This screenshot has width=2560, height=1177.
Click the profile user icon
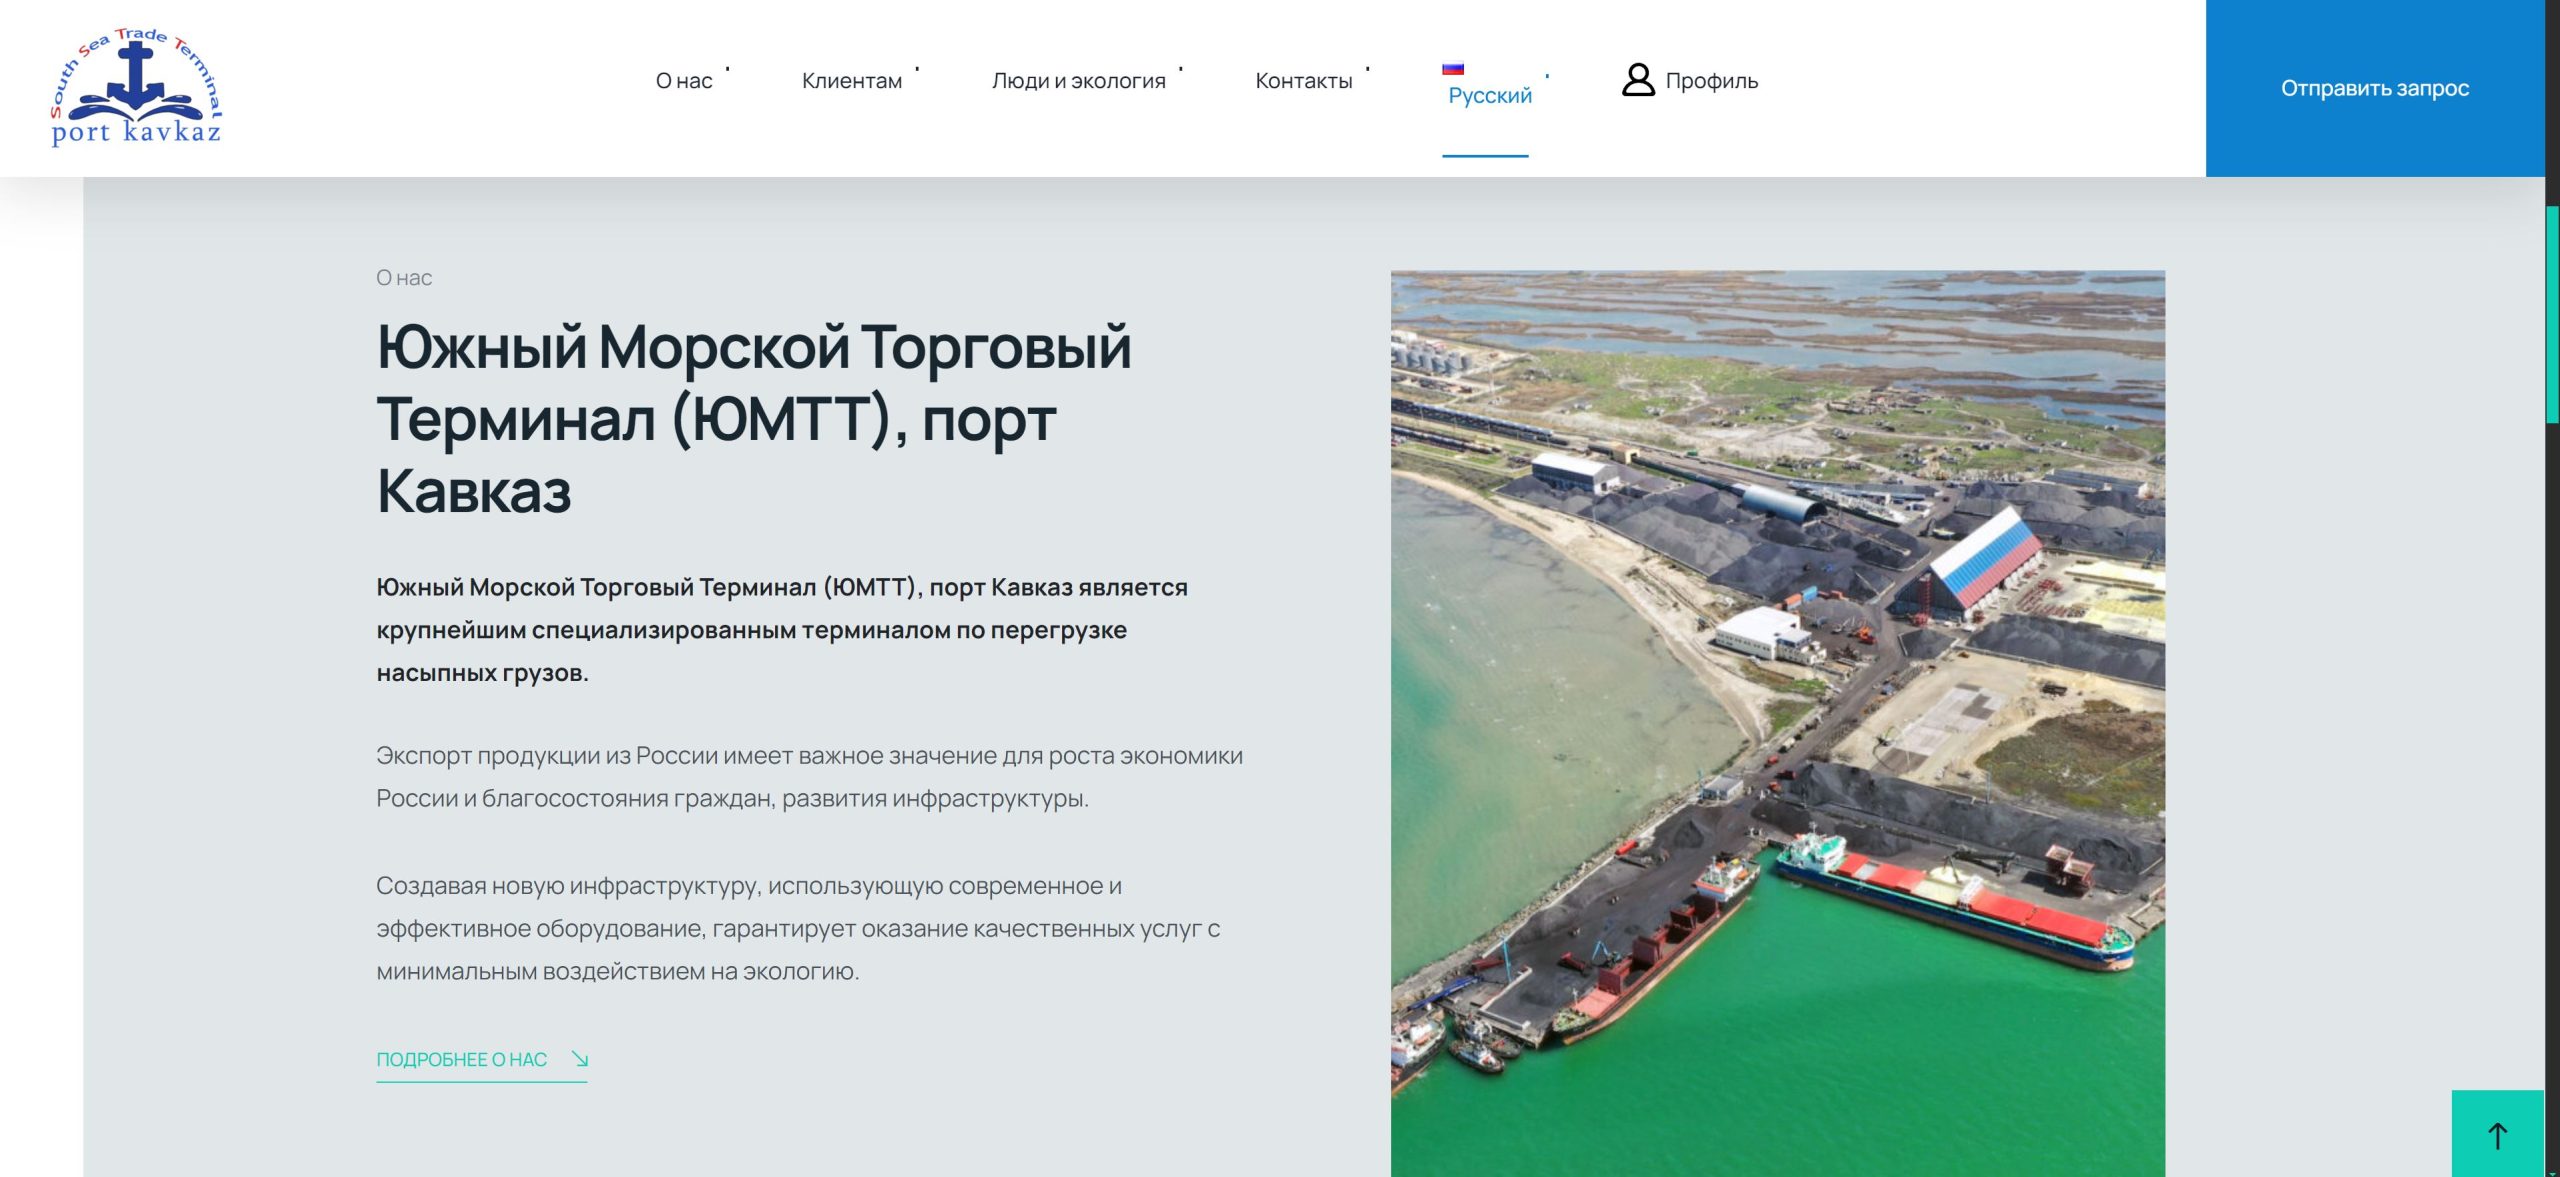click(1638, 80)
